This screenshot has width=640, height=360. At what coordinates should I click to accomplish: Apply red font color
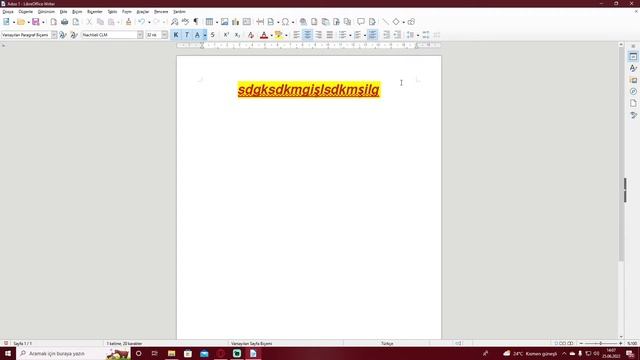click(264, 35)
